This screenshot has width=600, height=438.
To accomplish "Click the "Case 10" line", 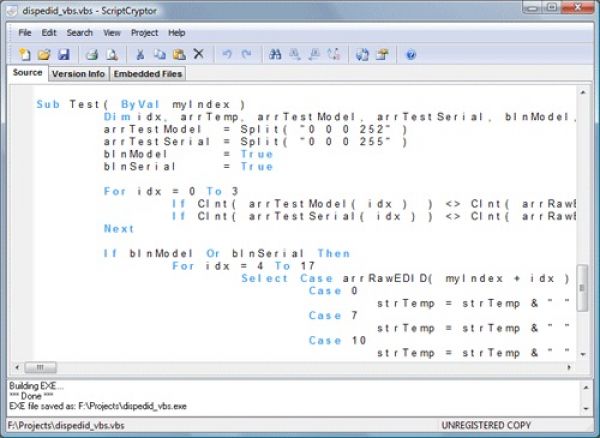I will [x=338, y=340].
